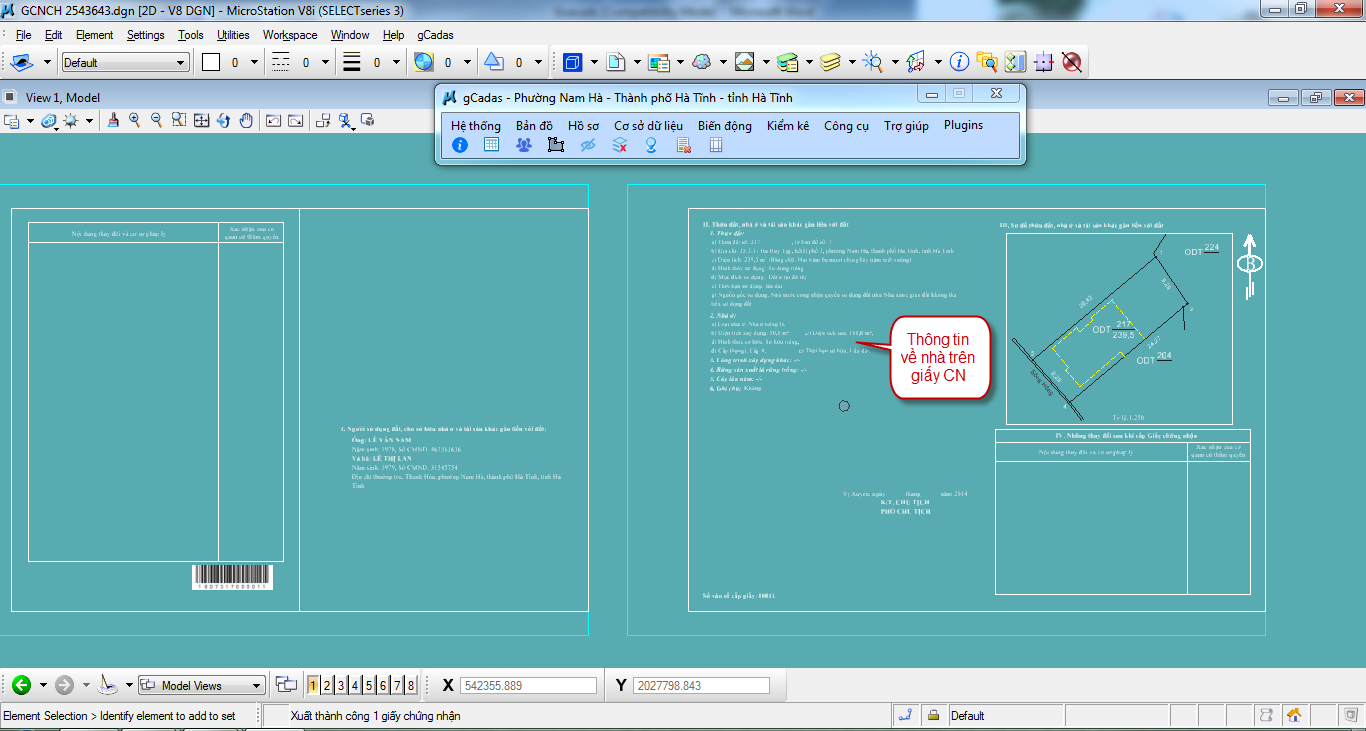This screenshot has width=1366, height=731.
Task: Click the Update View brush icon
Action: (112, 121)
